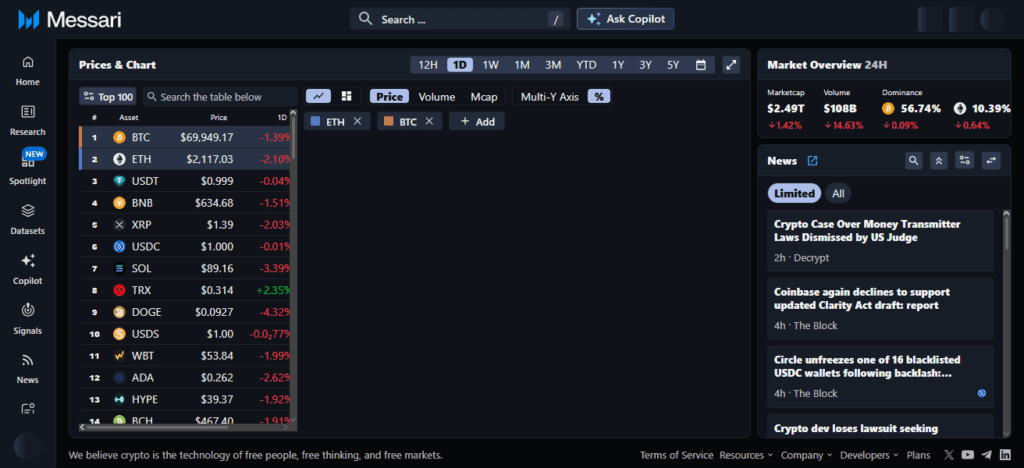Click the news swap arrows icon
Viewport: 1024px width, 468px height.
pos(991,160)
